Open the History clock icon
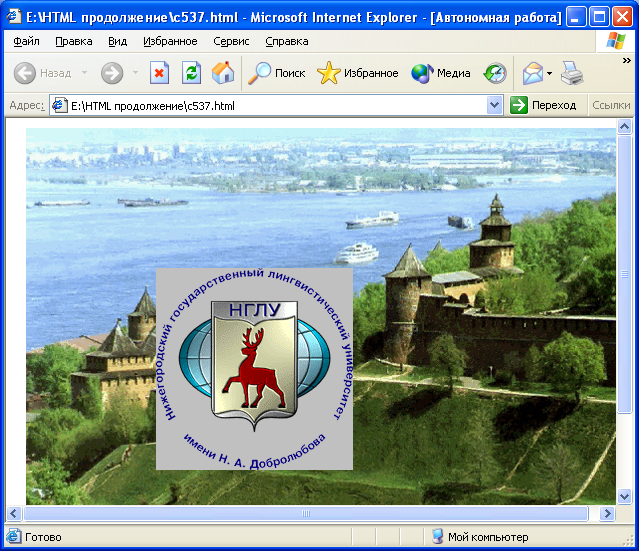Viewport: 639px width, 551px height. tap(495, 73)
